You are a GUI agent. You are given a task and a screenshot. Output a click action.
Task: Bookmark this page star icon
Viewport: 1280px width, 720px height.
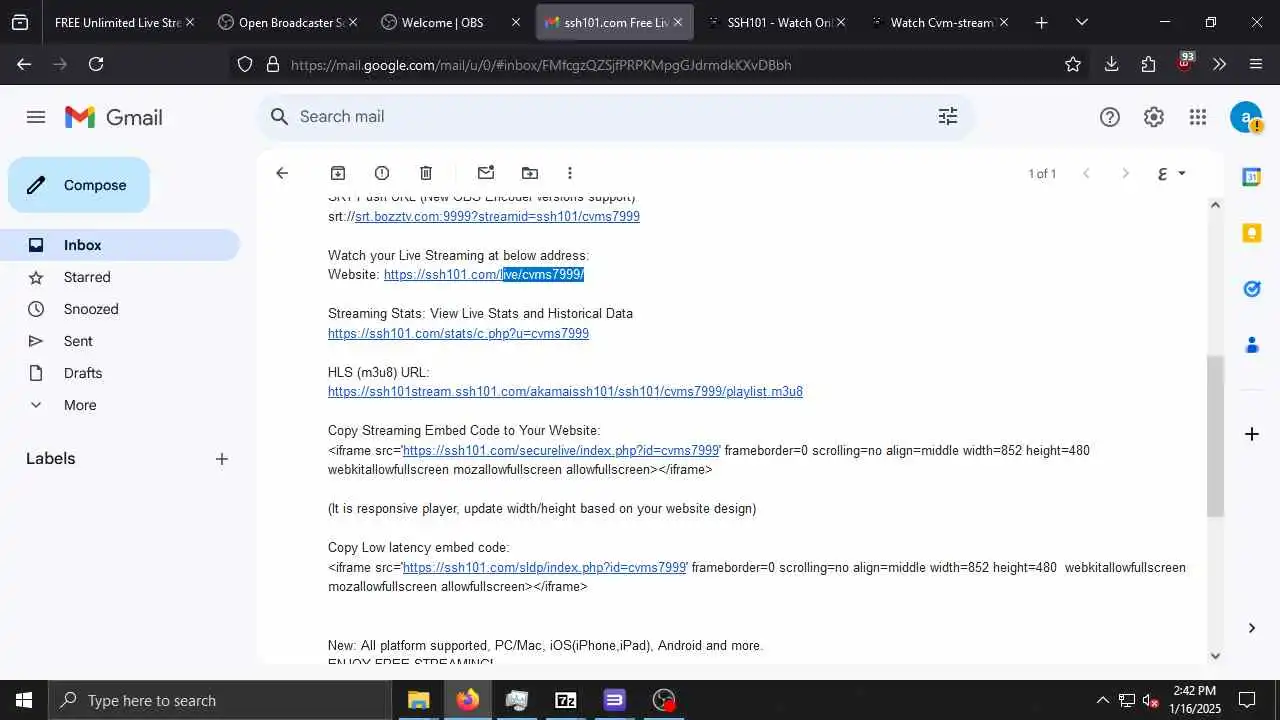click(x=1073, y=64)
